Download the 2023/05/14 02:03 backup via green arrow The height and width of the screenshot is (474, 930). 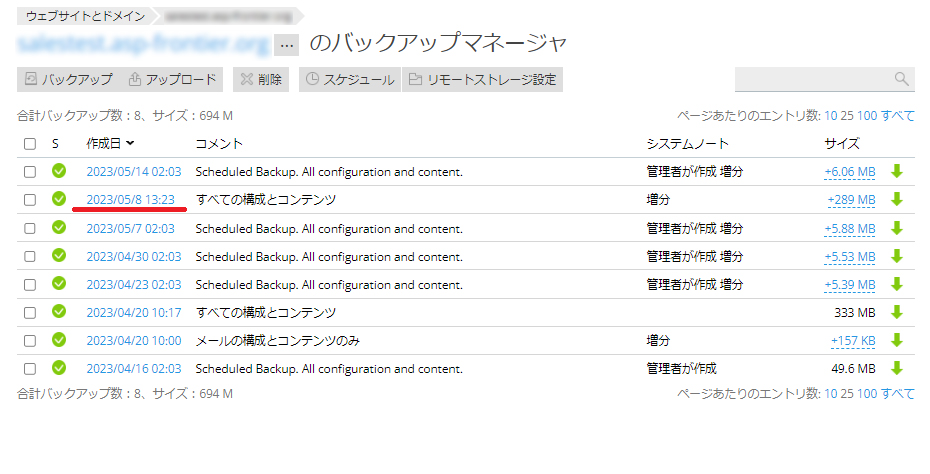[x=897, y=171]
